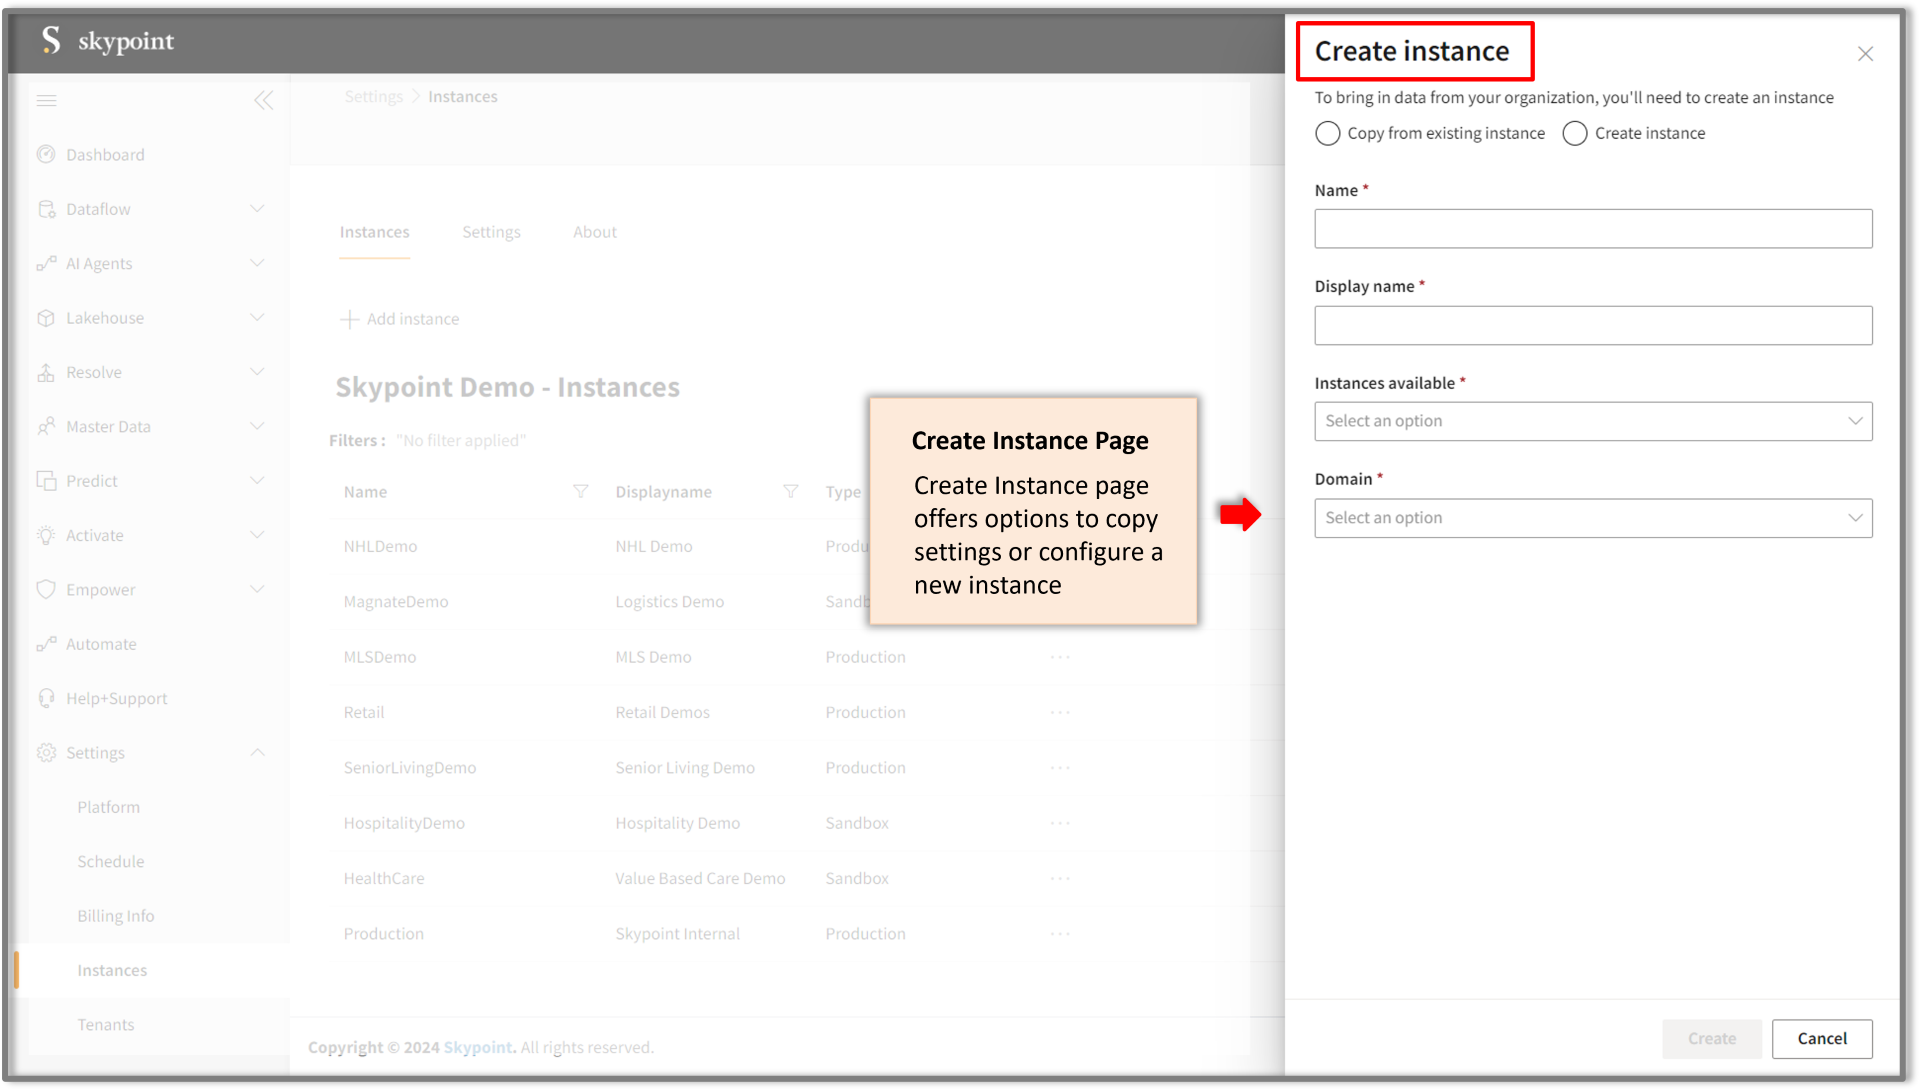The image size is (1920, 1090).
Task: Click the Dataflow icon in sidebar
Action: tap(46, 209)
